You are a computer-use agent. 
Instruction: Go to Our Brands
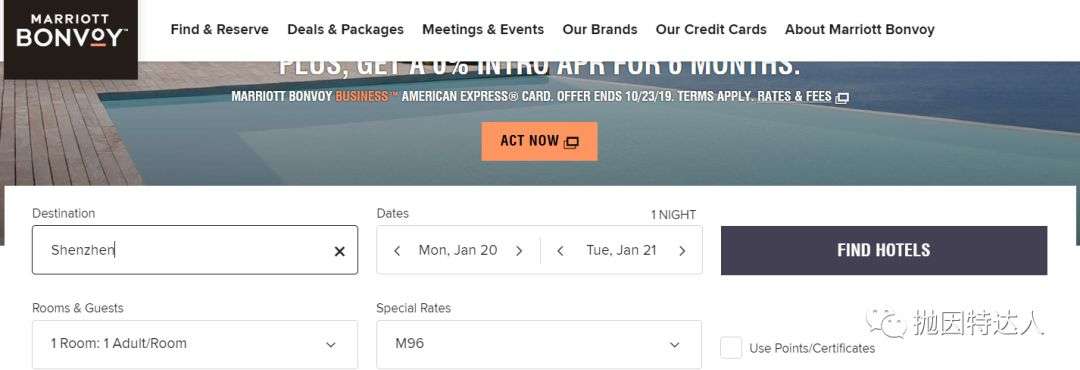(x=600, y=30)
